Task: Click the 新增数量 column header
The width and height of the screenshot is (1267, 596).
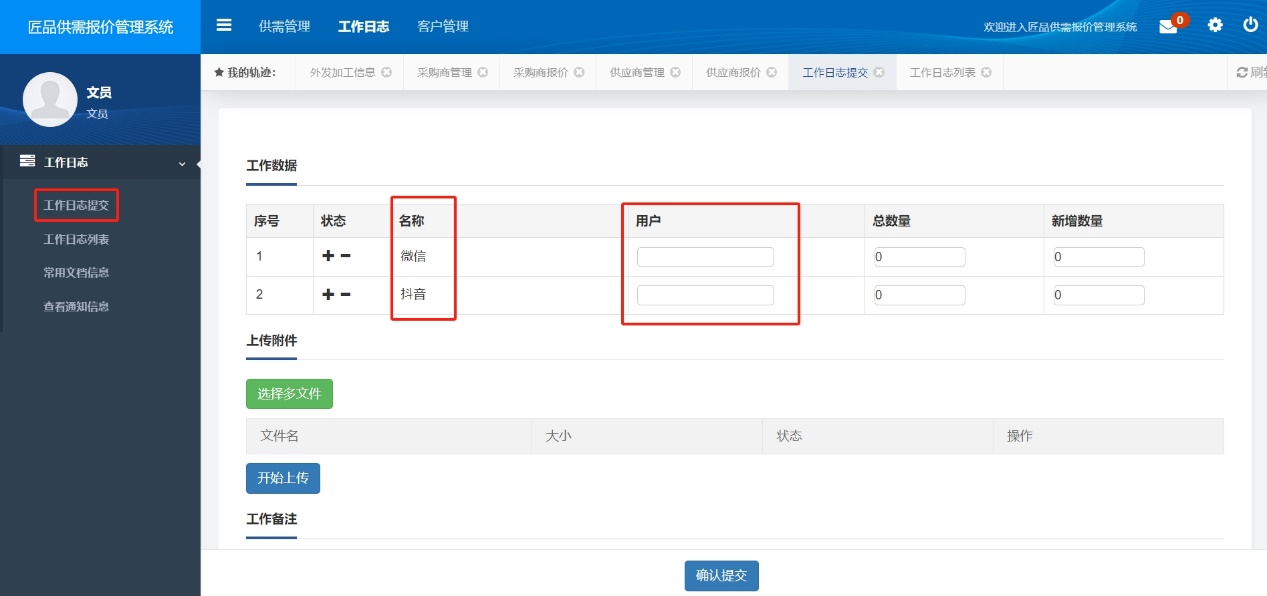Action: coord(1077,221)
